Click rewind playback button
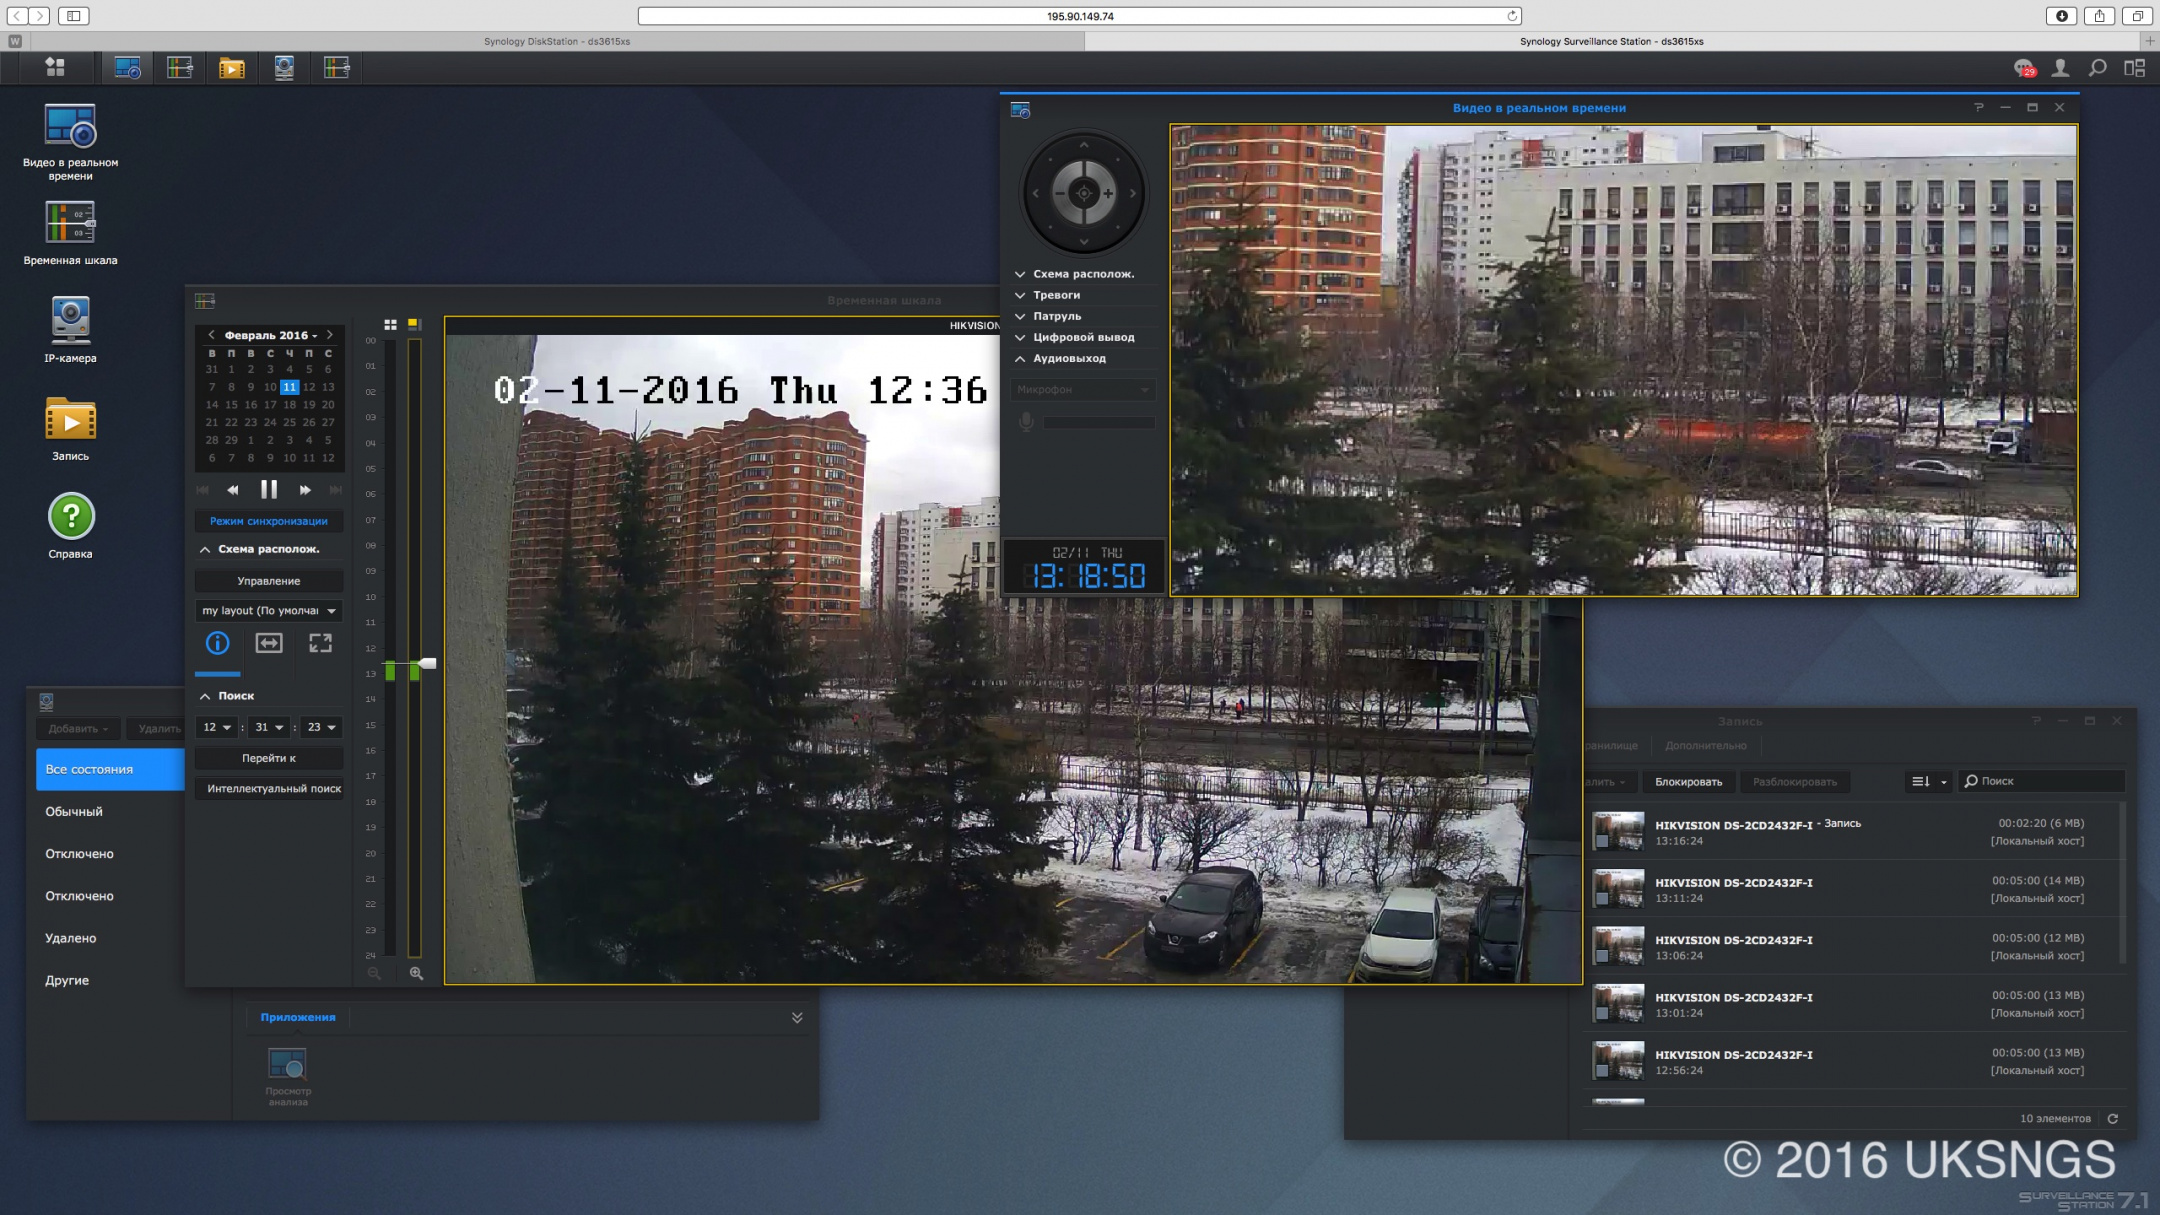This screenshot has height=1215, width=2160. (x=233, y=490)
